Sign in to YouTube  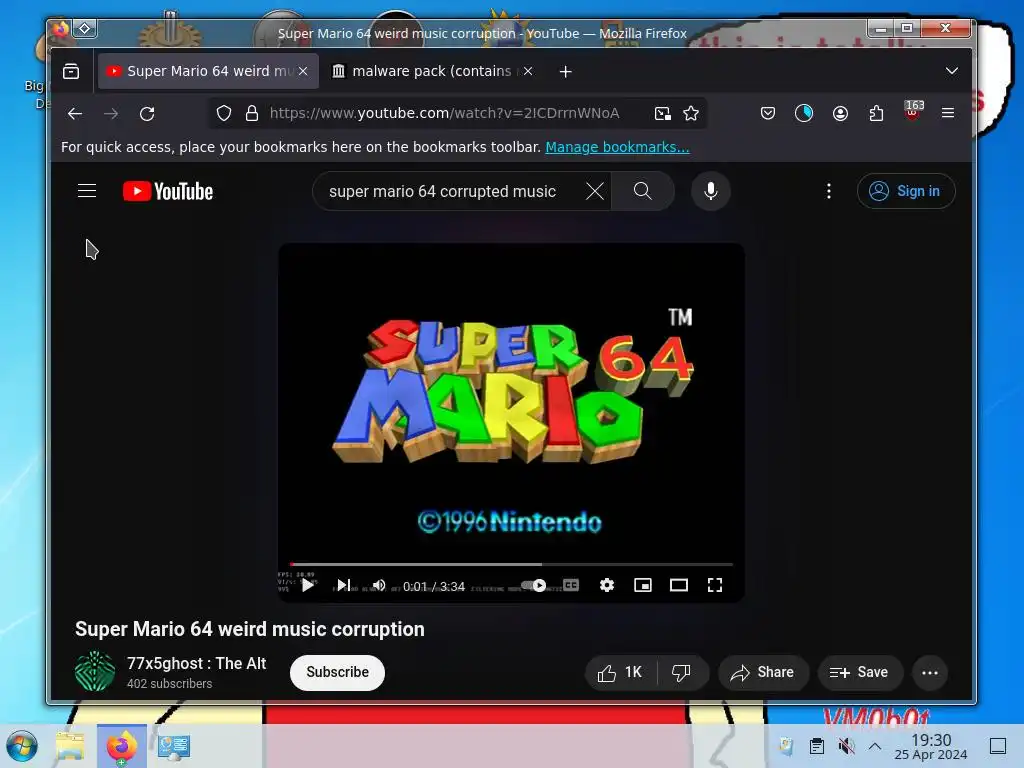point(906,191)
